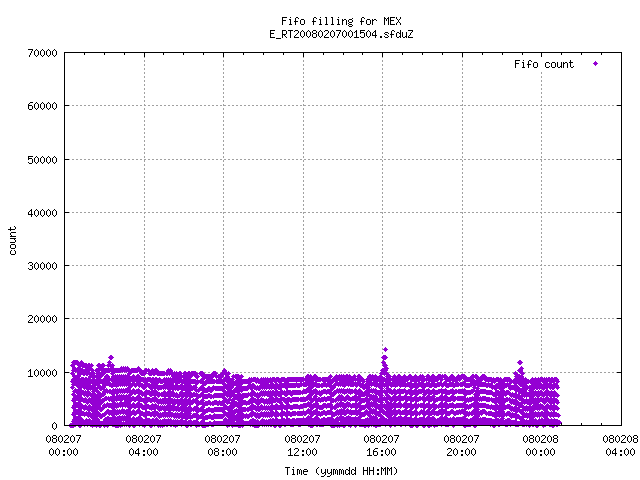Click the x-axis tick label 080208 04:00

pyautogui.click(x=620, y=446)
